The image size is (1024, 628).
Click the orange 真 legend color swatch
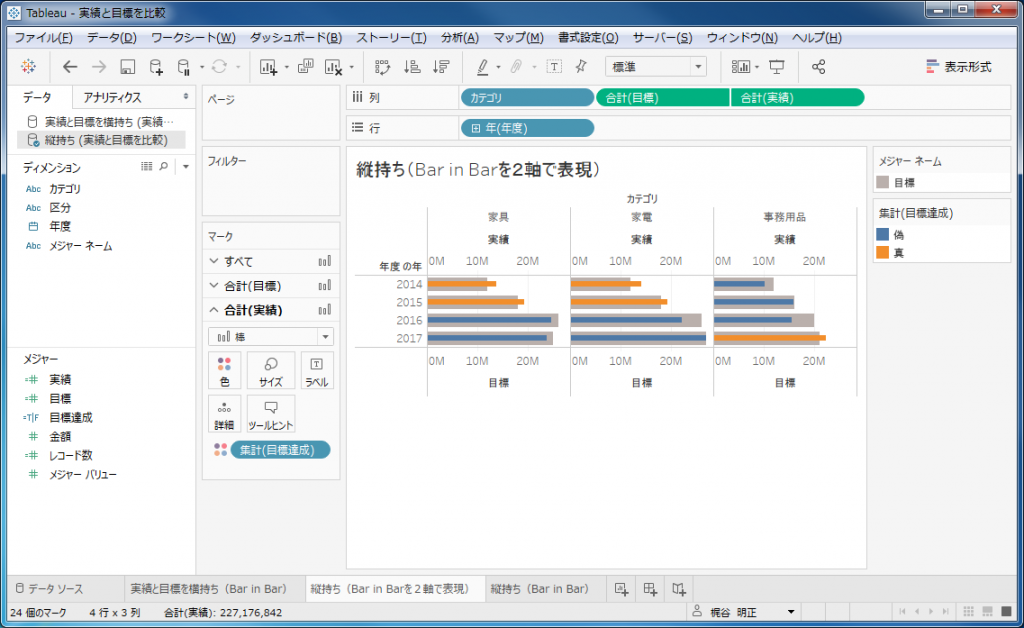click(882, 252)
